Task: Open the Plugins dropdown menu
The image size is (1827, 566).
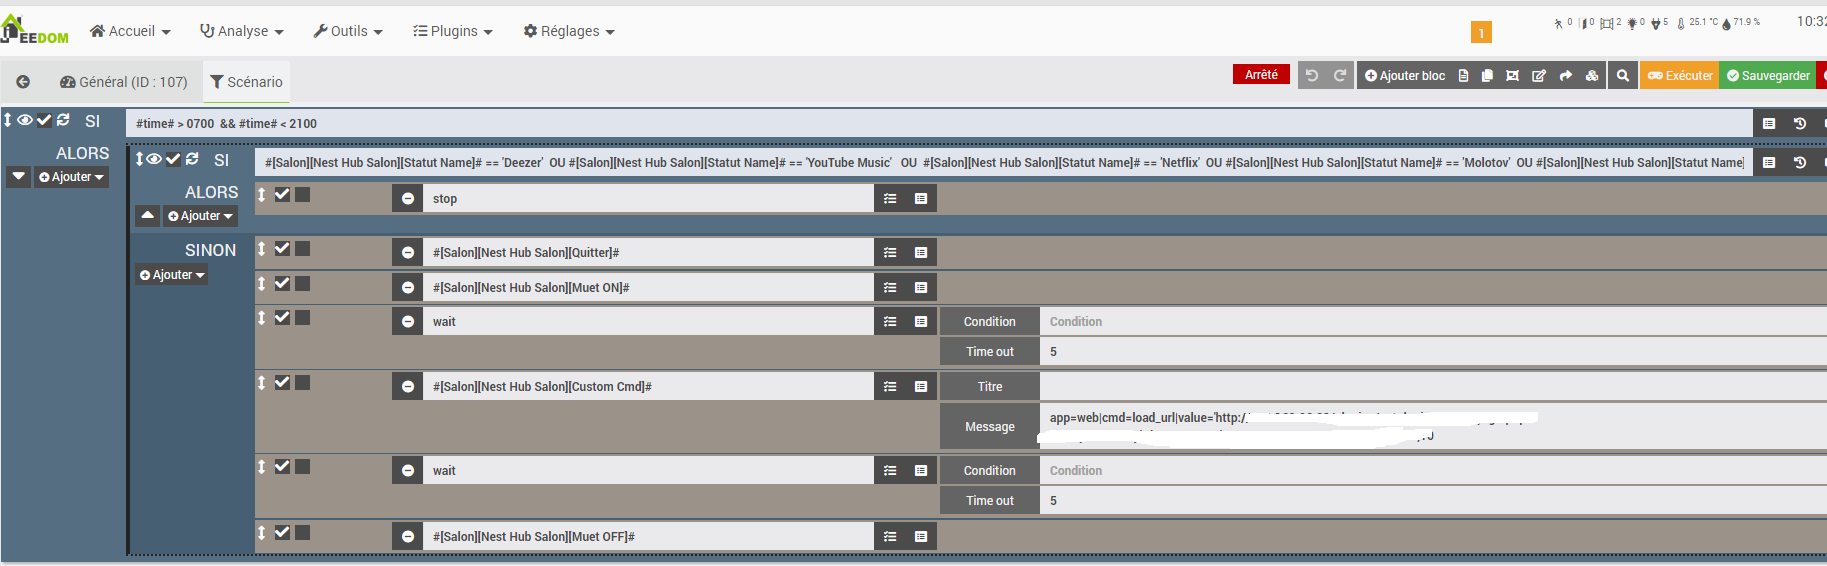Action: click(453, 31)
